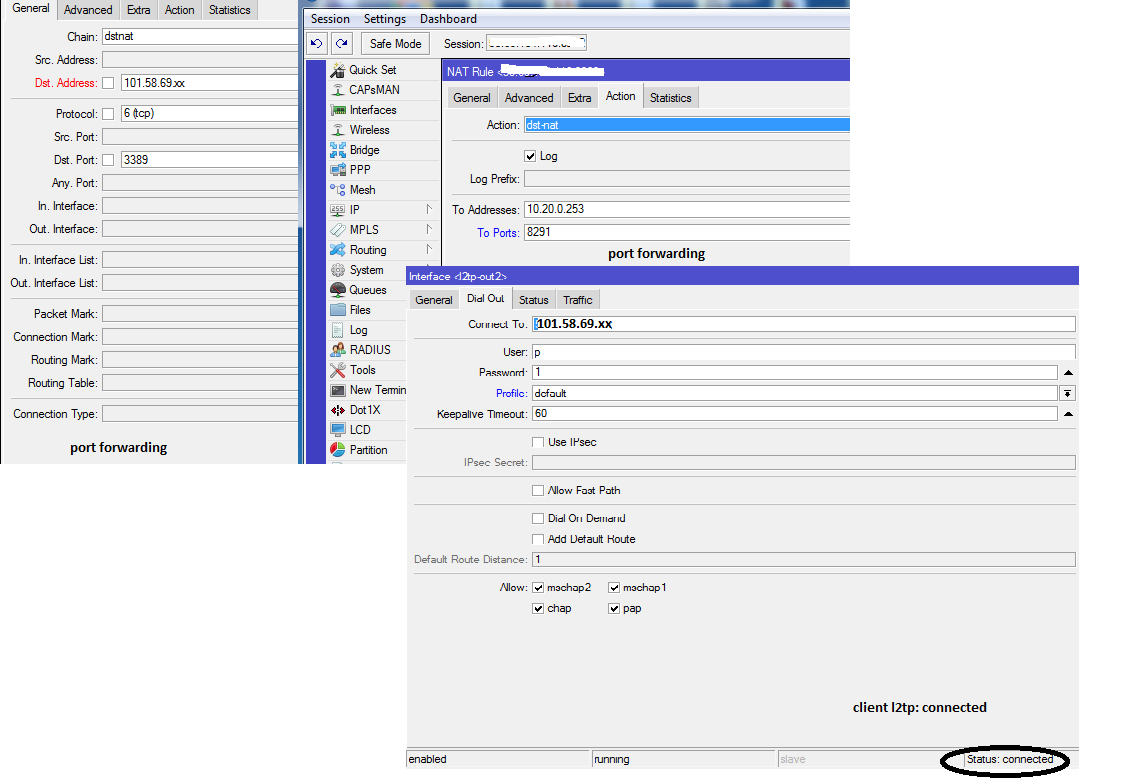Expand the IP submenu arrow
The width and height of the screenshot is (1147, 784).
429,209
